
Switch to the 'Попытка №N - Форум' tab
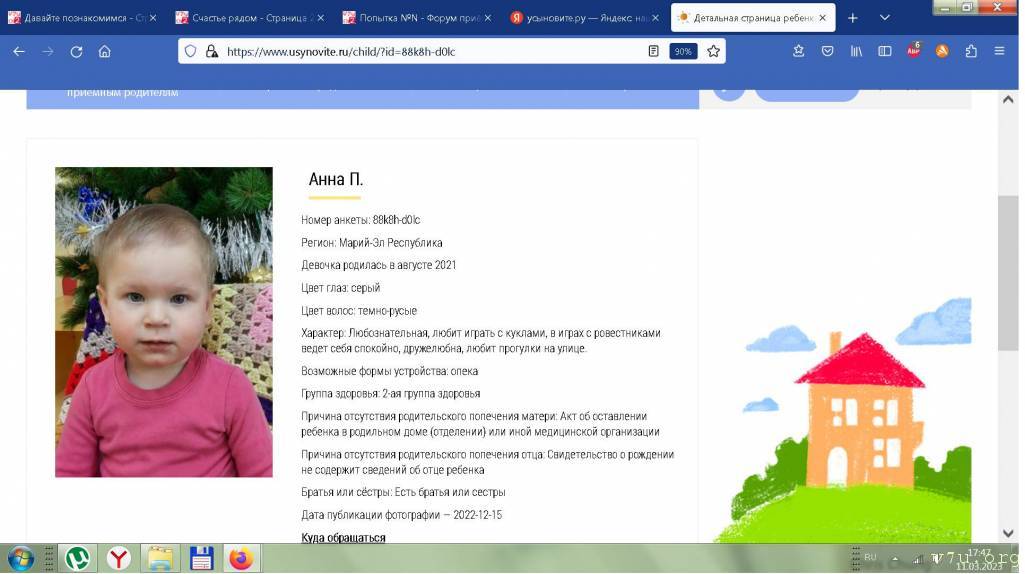point(415,18)
